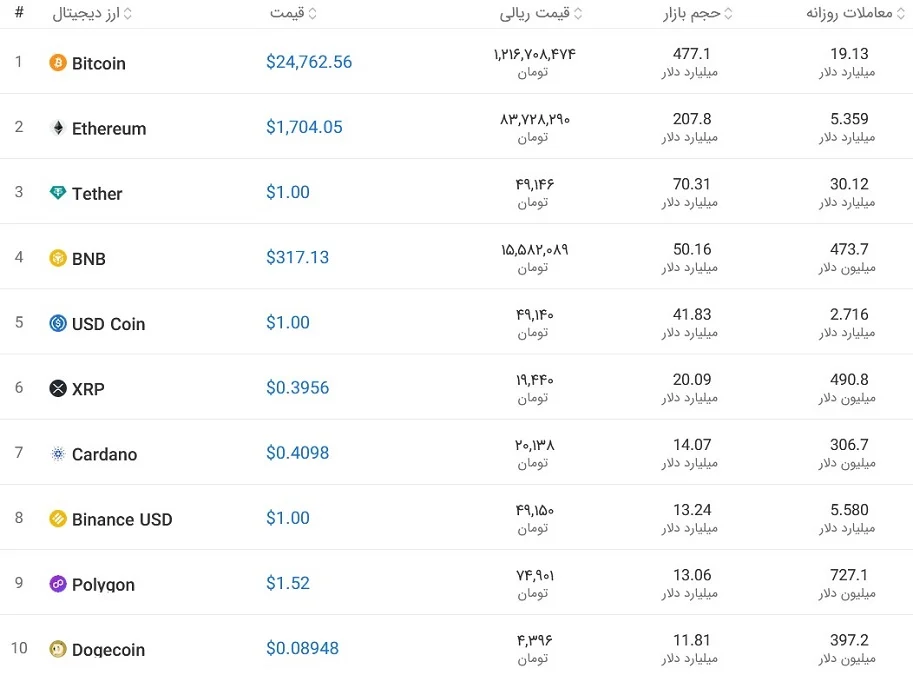Open the Ethereum coin name link
The width and height of the screenshot is (913, 675).
[109, 128]
